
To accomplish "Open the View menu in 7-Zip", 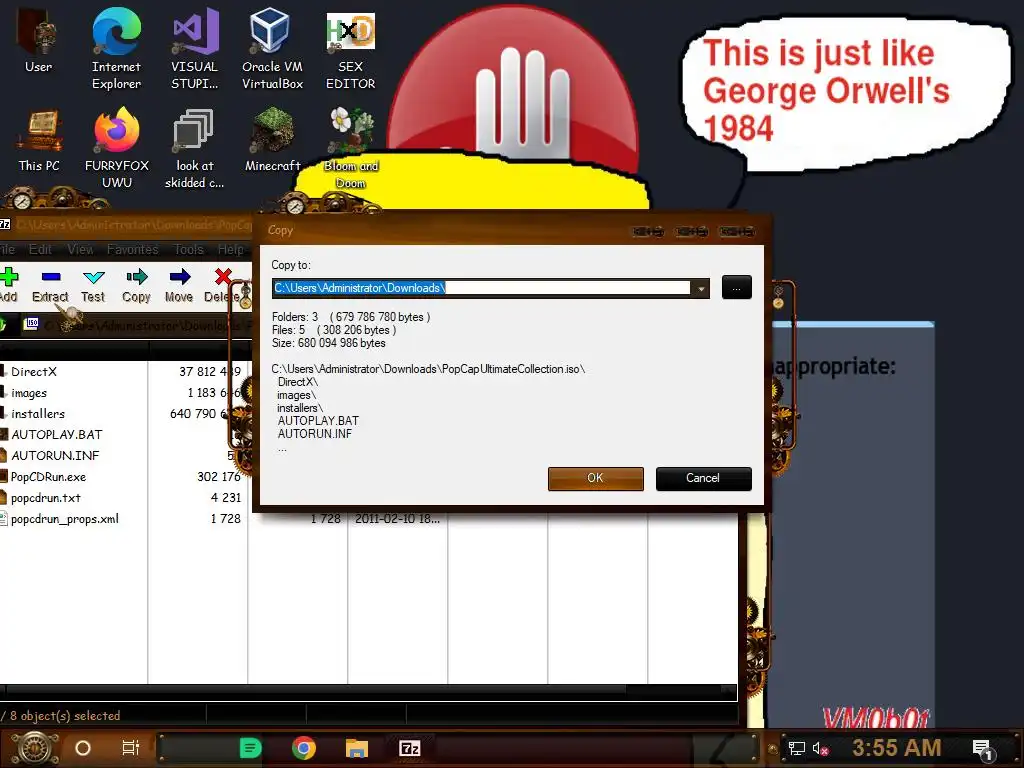I will 80,249.
